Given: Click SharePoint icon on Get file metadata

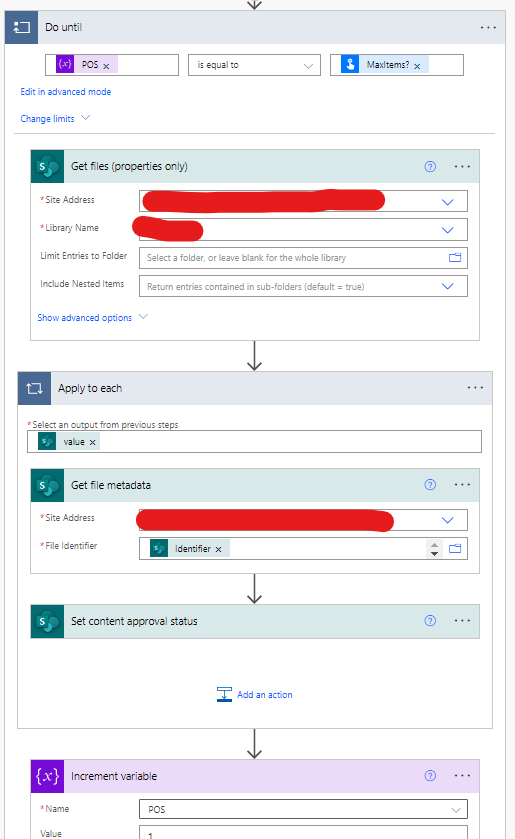Looking at the screenshot, I should coord(48,485).
